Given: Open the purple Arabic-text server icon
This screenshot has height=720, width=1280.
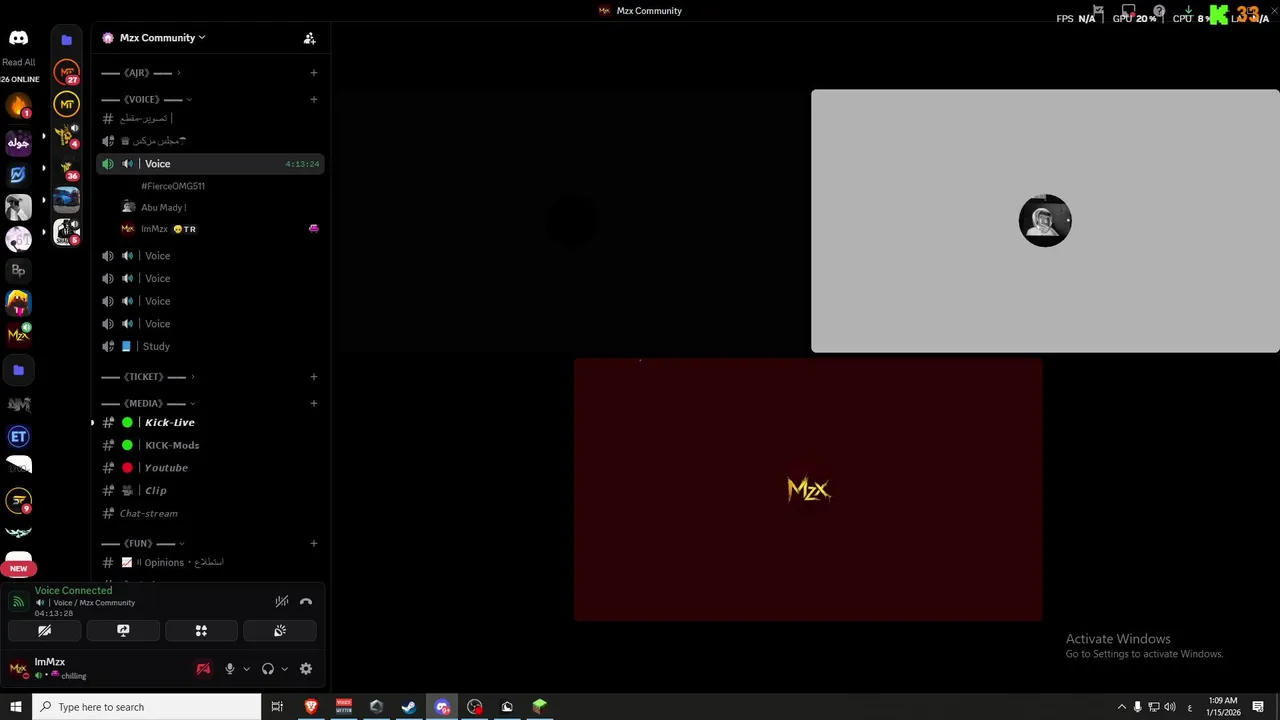Looking at the screenshot, I should coord(18,142).
